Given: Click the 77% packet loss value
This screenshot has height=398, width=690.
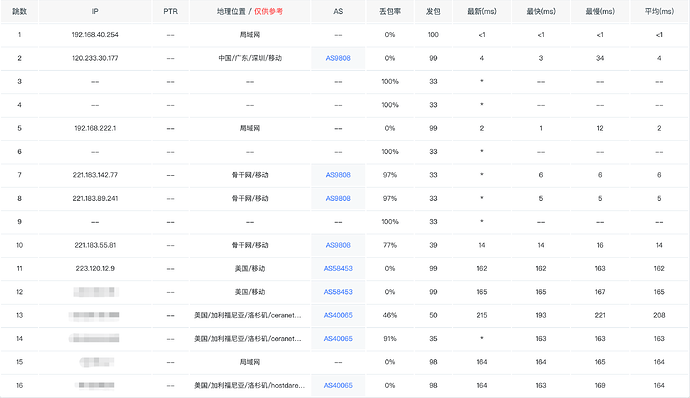Looking at the screenshot, I should (390, 245).
